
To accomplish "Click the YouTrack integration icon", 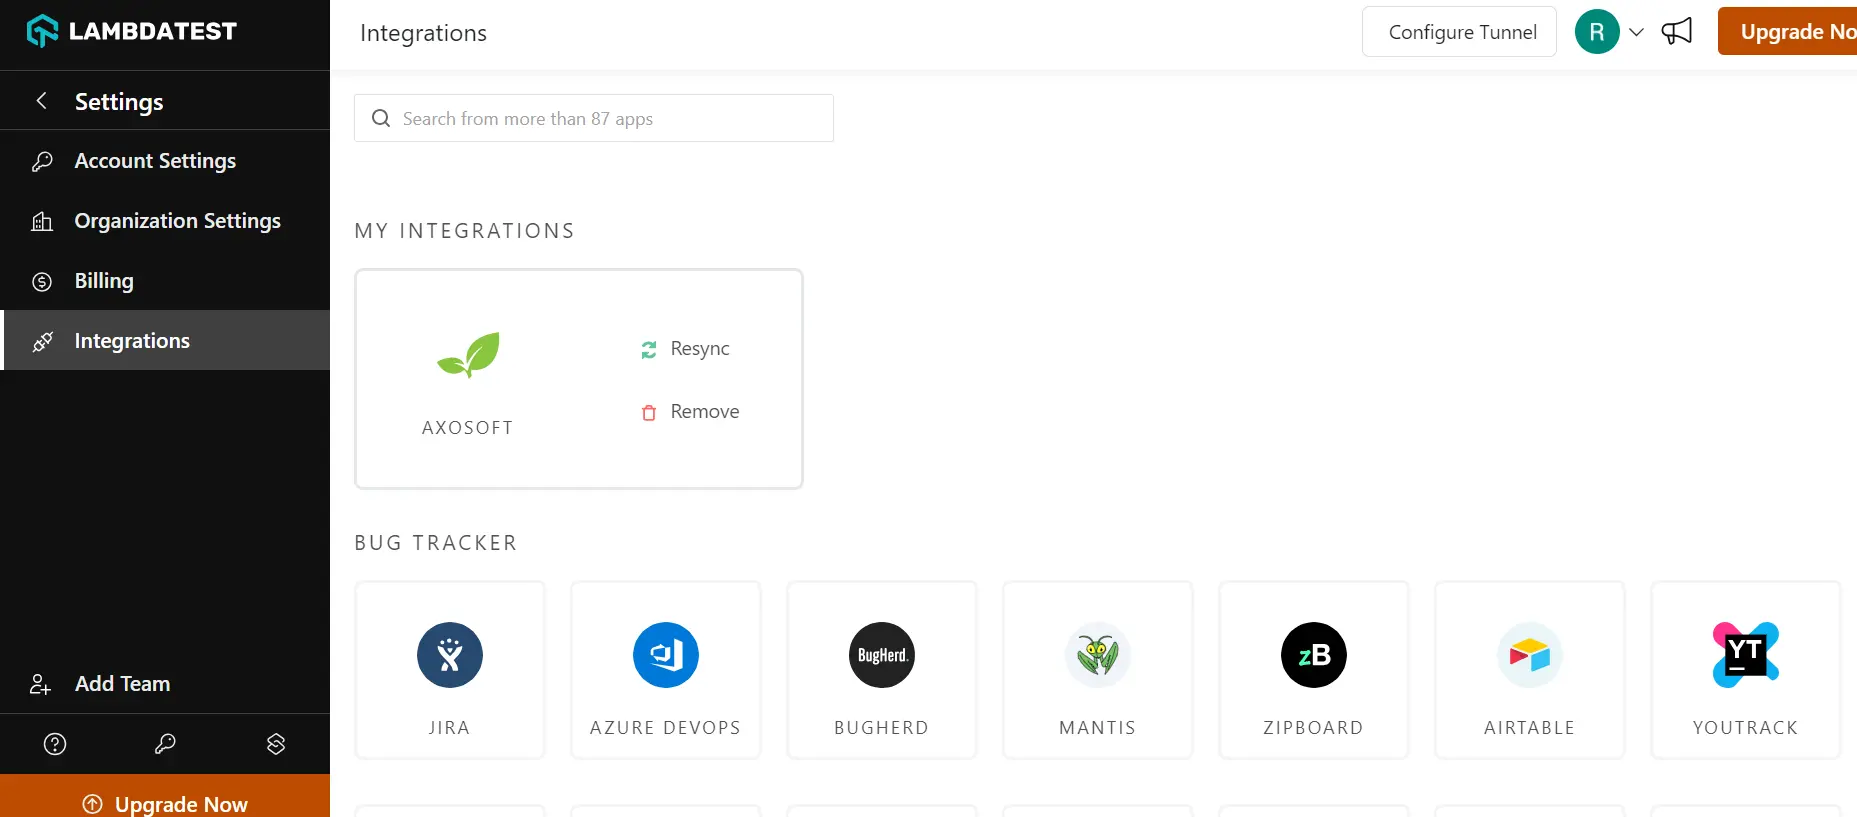I will pos(1745,655).
